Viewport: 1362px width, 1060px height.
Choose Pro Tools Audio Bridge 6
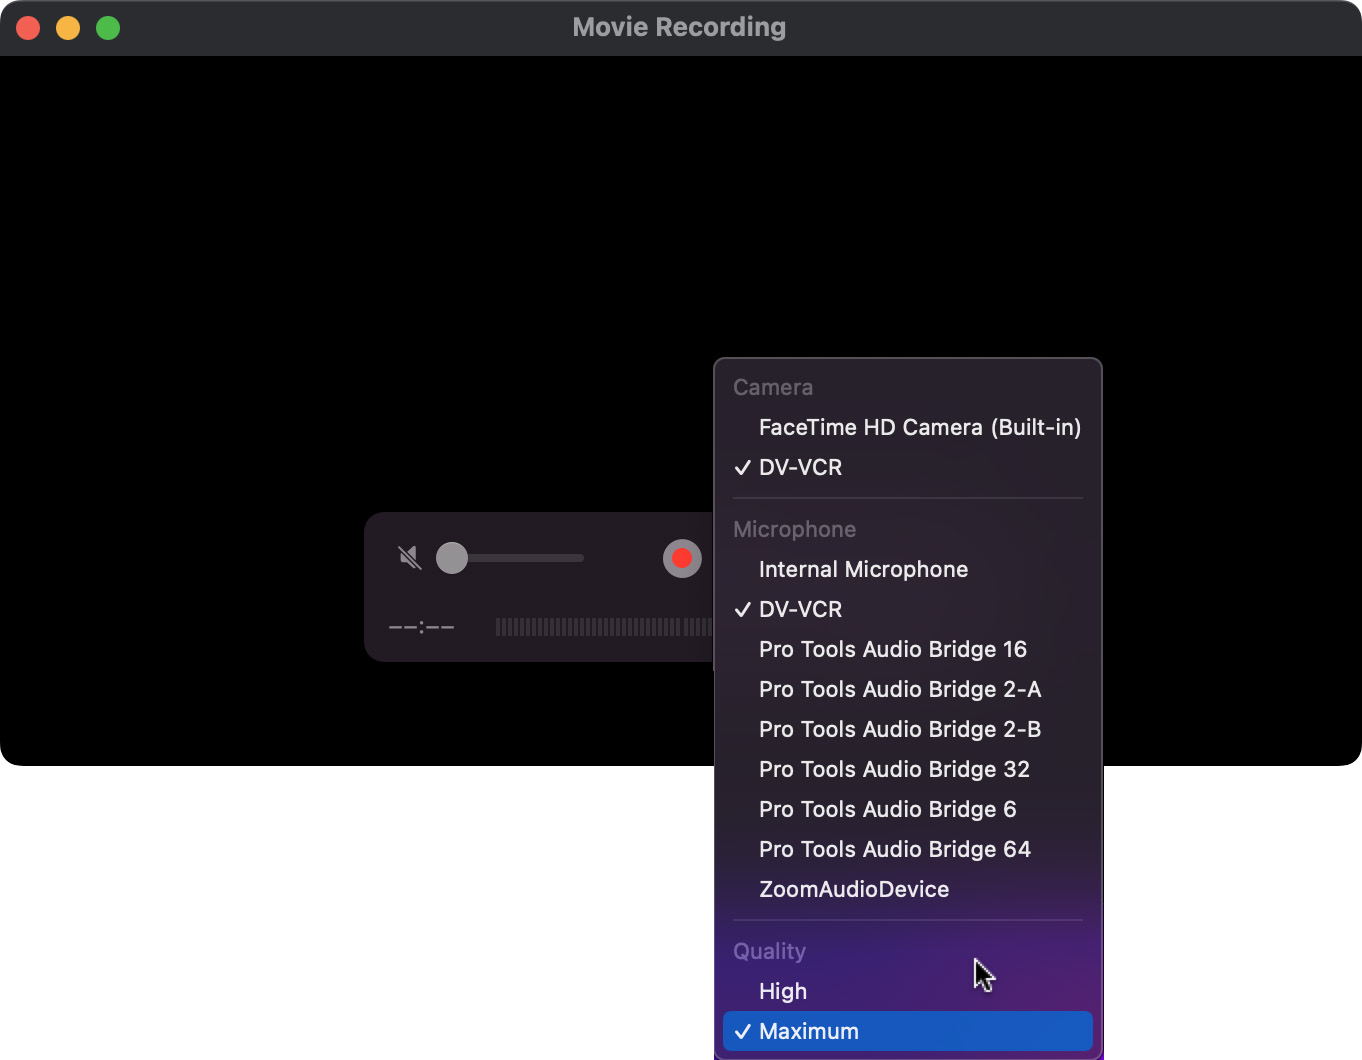[887, 810]
